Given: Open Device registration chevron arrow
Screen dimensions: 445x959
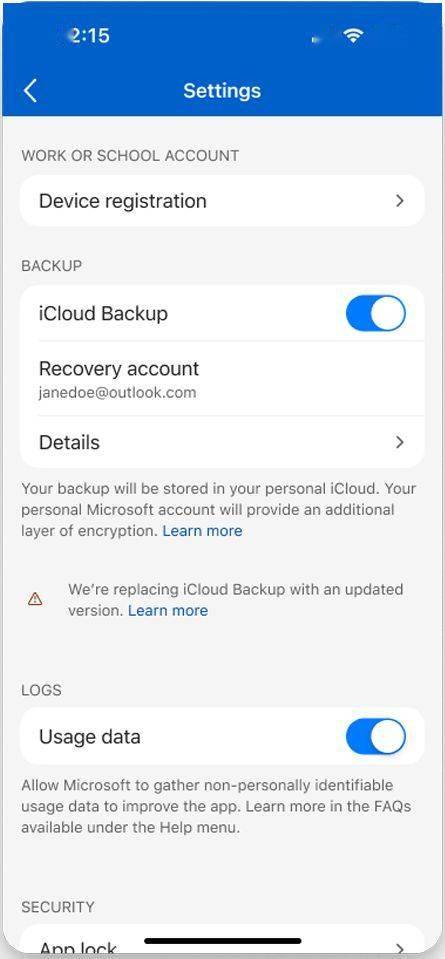Looking at the screenshot, I should (x=400, y=201).
